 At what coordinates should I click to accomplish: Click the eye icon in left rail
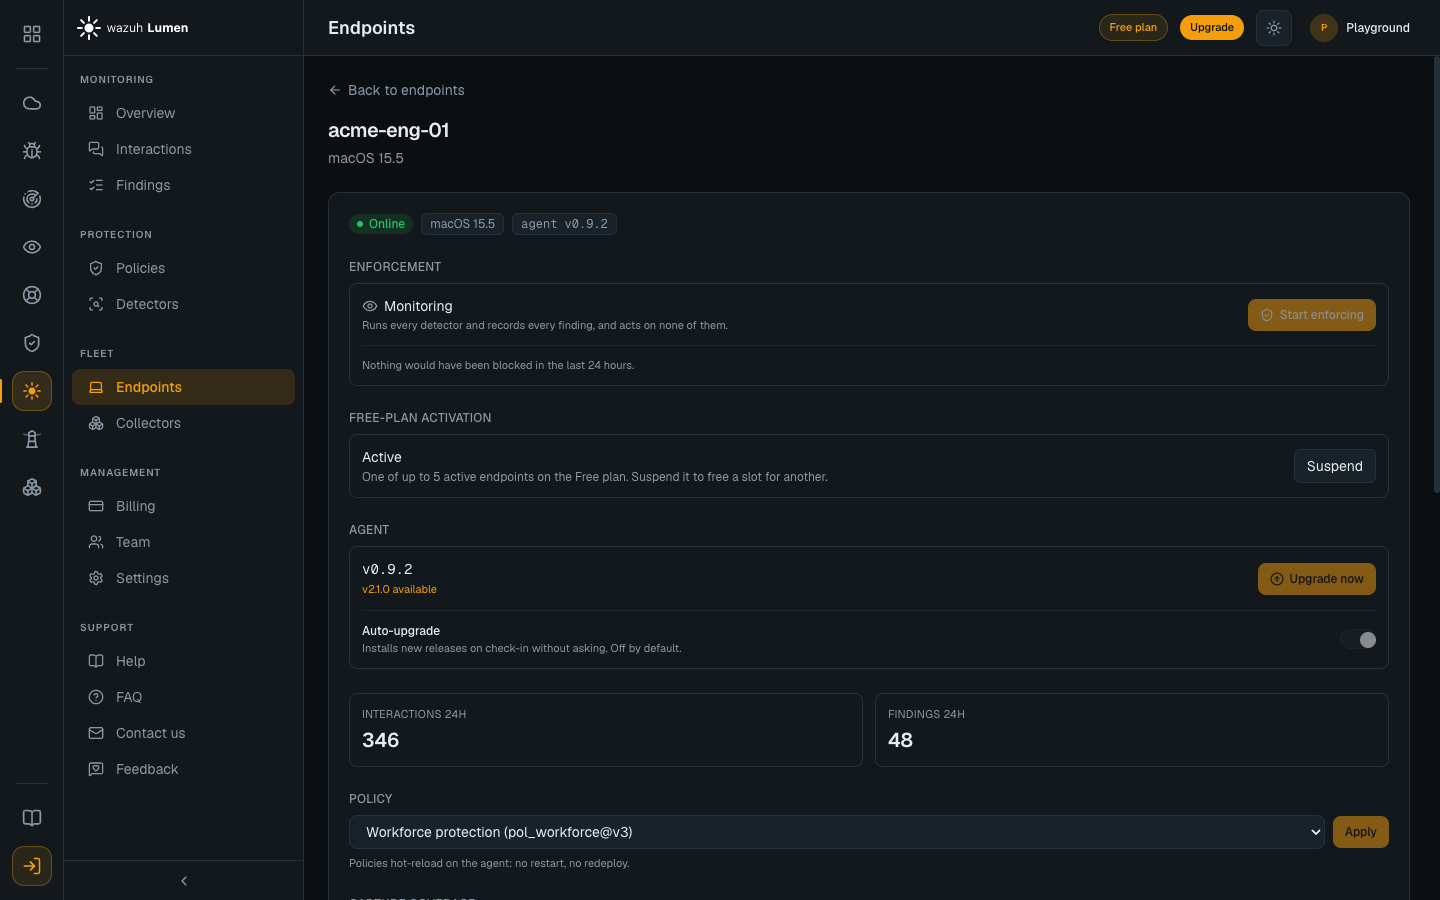(32, 247)
